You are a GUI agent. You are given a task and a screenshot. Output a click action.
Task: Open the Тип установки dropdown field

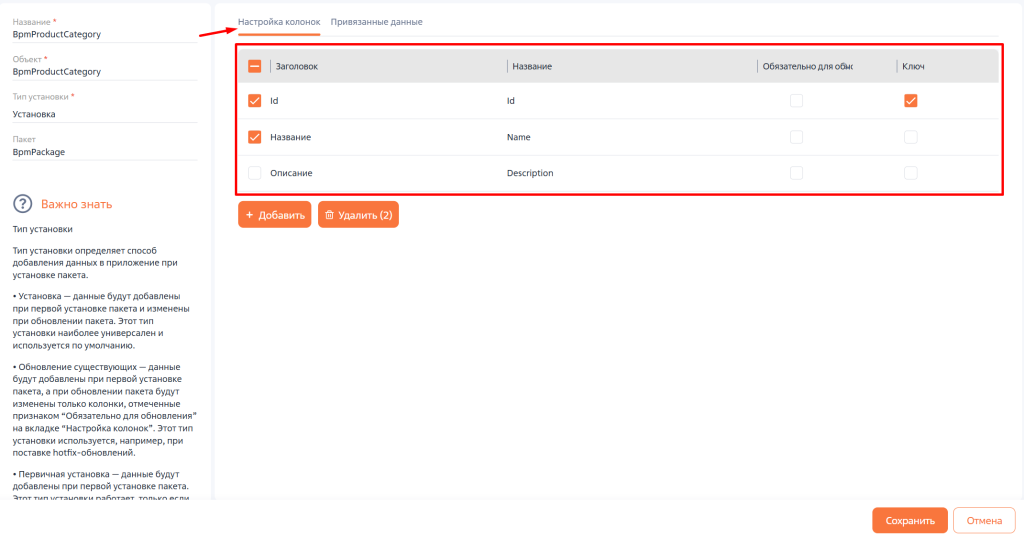[104, 114]
